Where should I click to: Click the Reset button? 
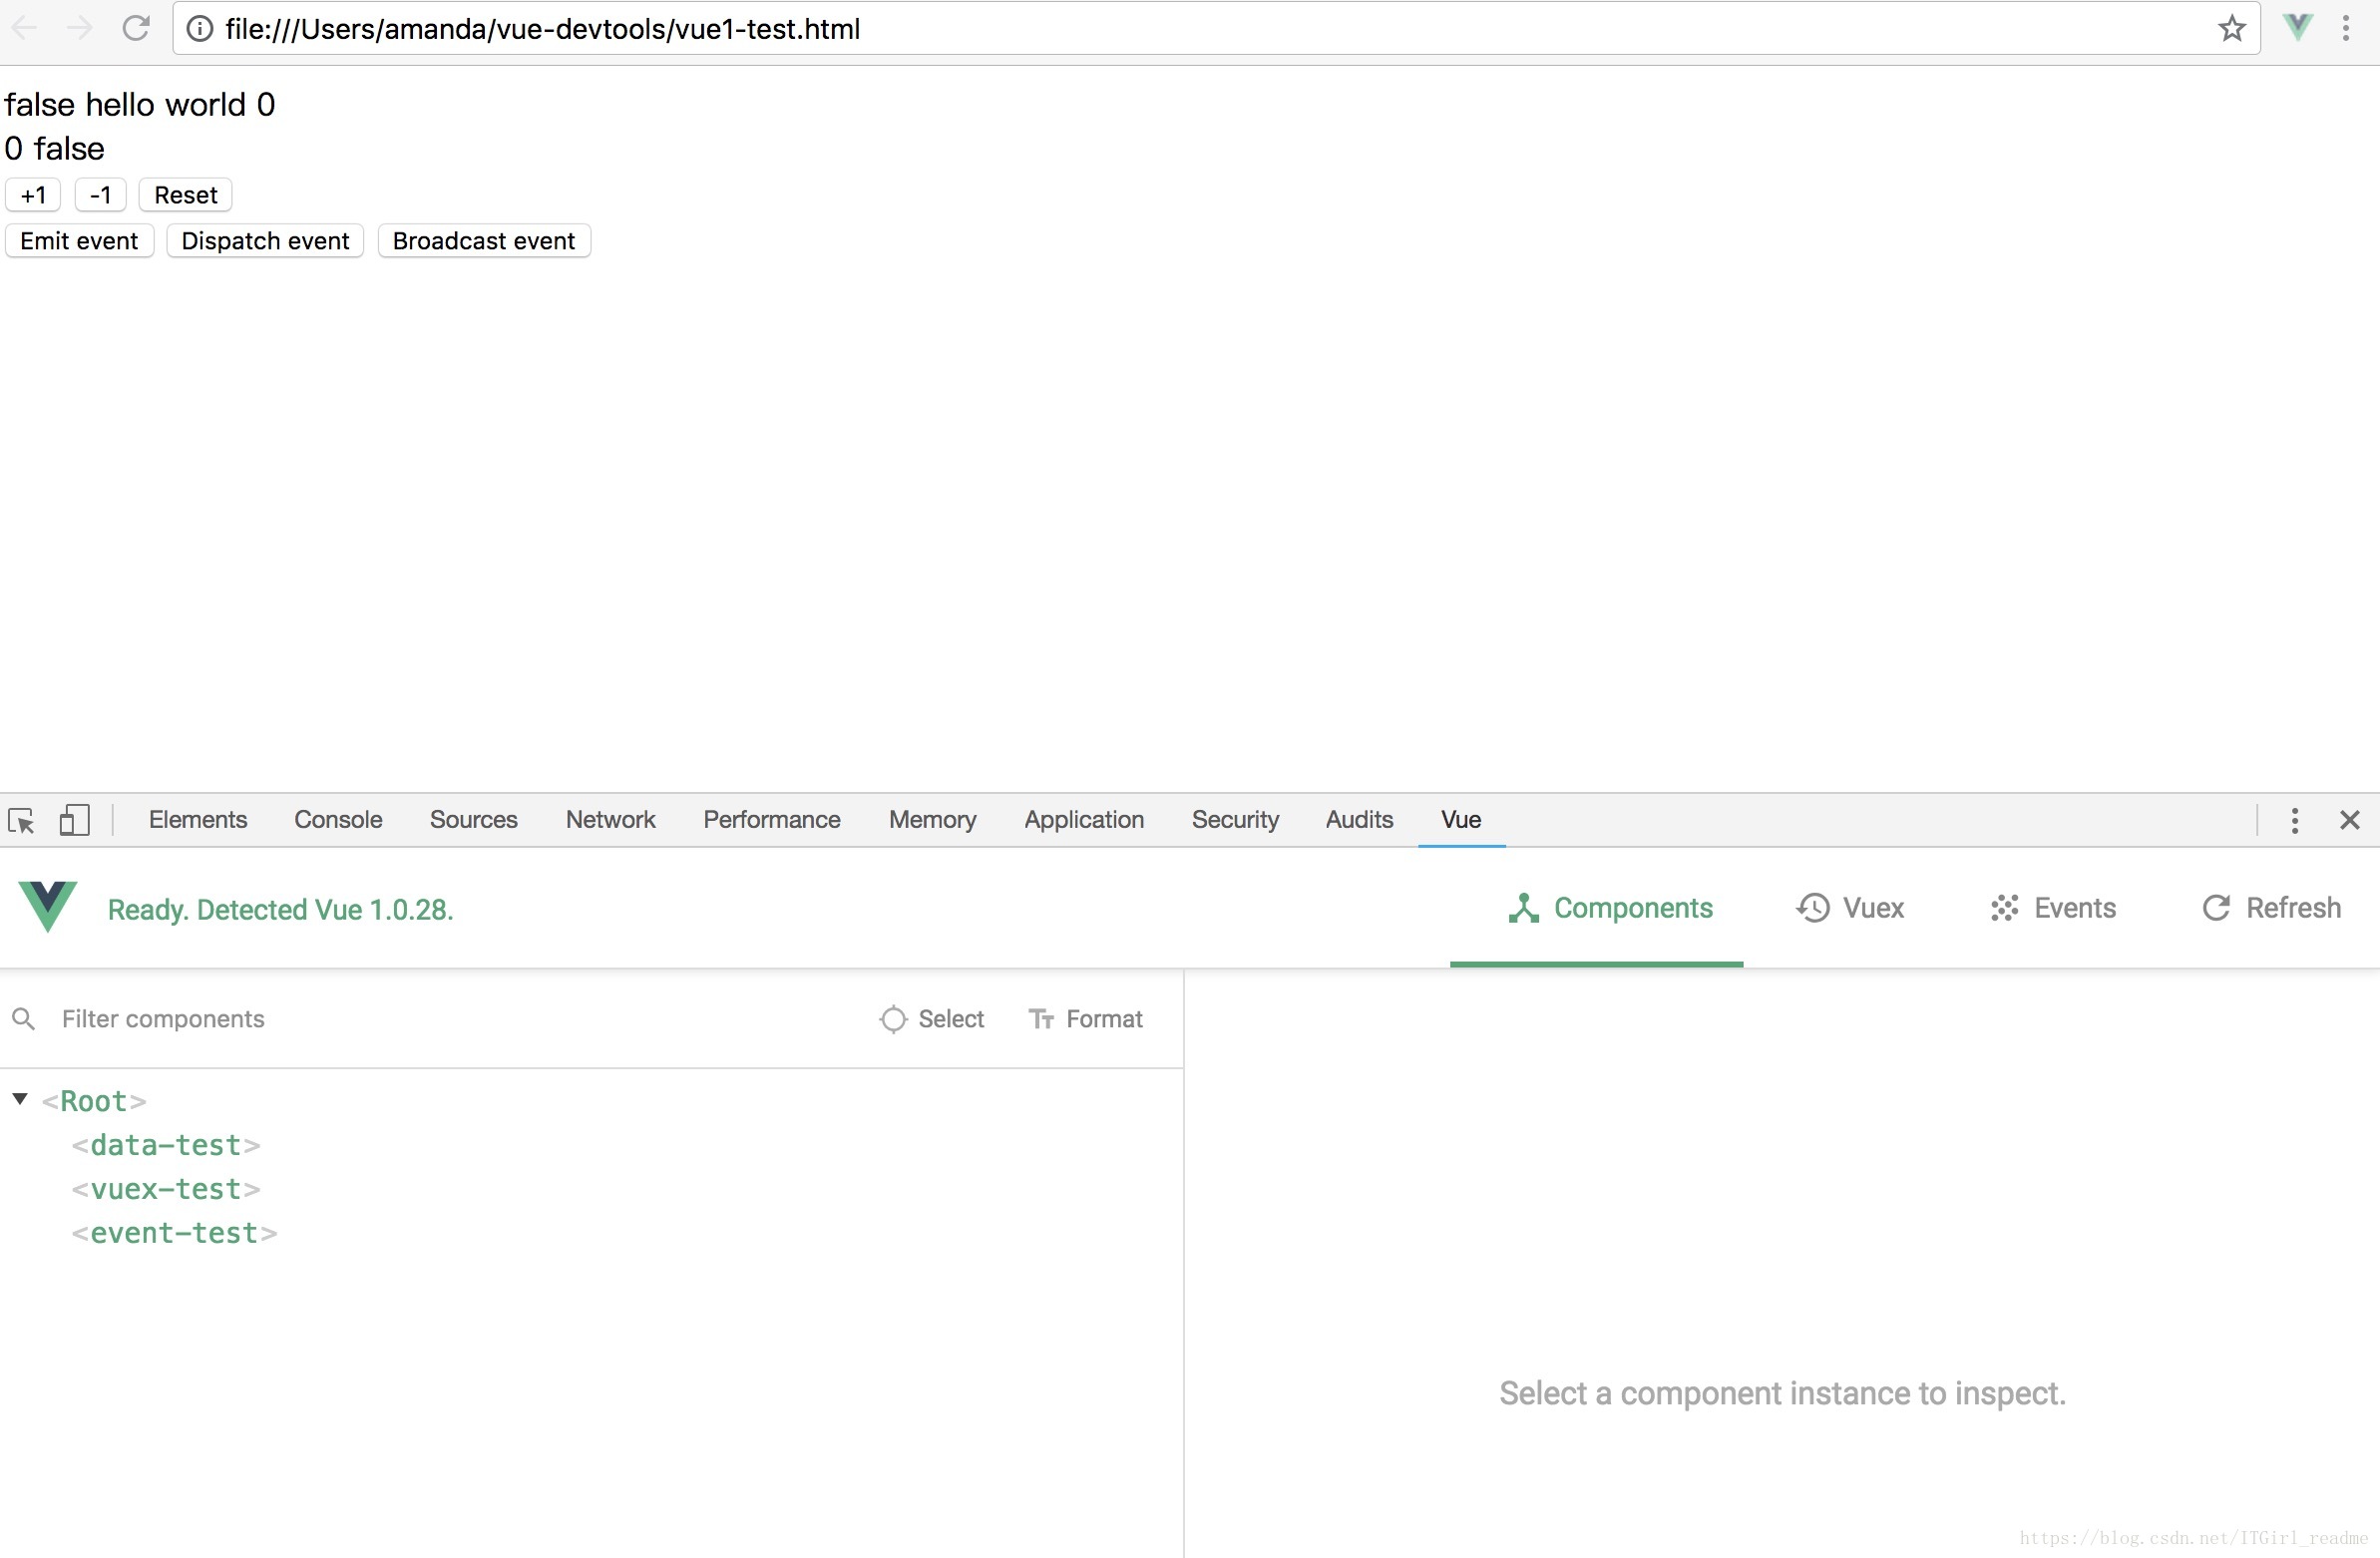185,195
